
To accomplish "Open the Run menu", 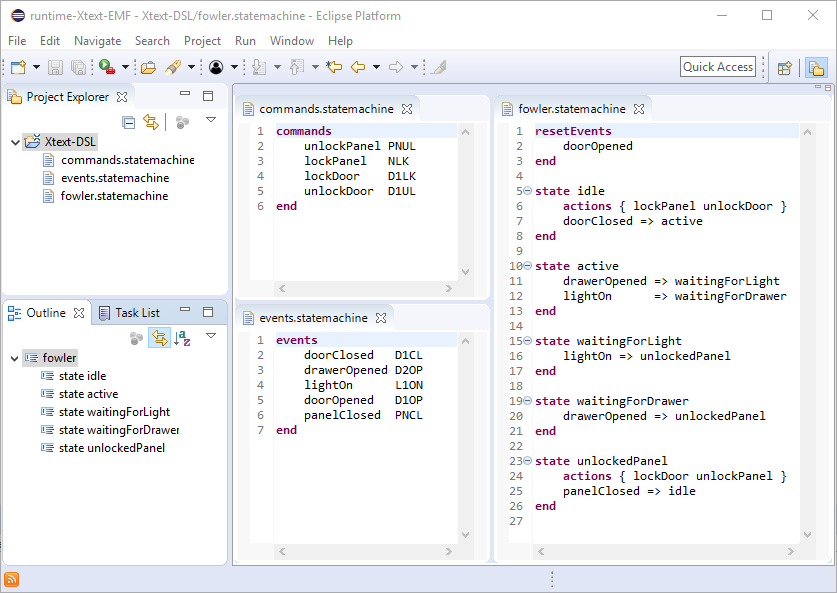I will tap(245, 41).
